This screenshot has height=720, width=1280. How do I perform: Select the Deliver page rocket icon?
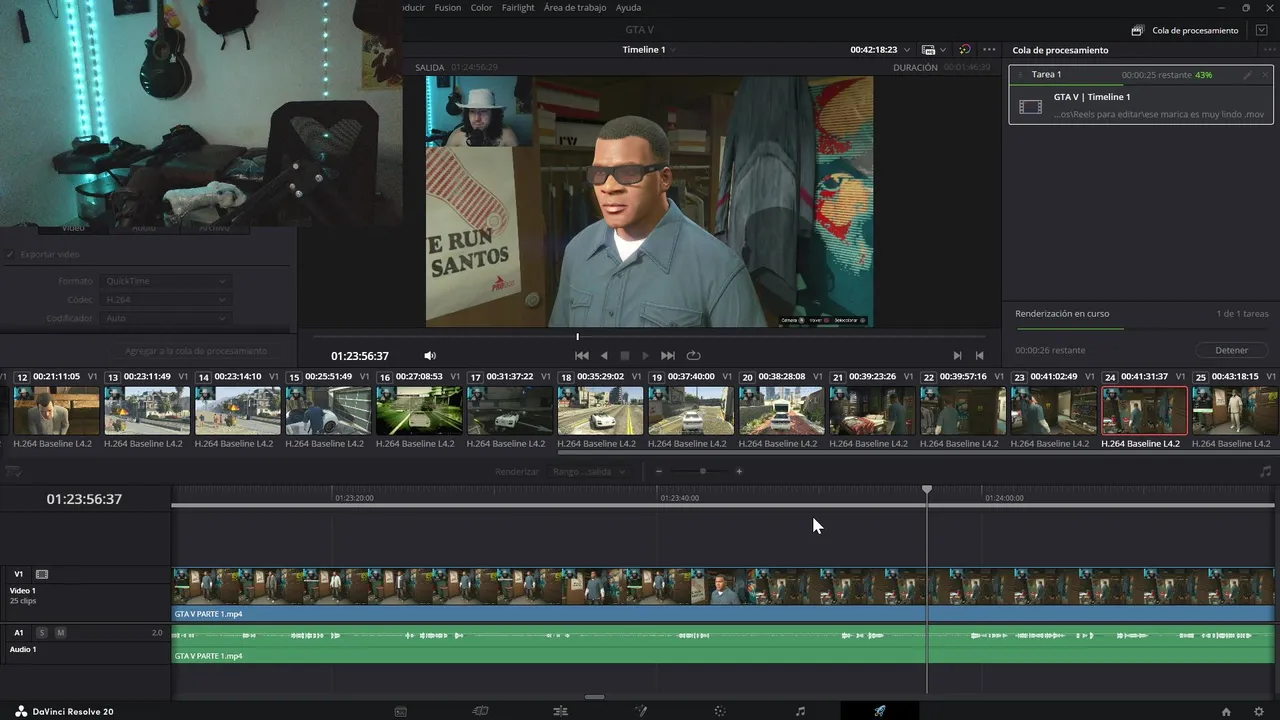coord(880,711)
